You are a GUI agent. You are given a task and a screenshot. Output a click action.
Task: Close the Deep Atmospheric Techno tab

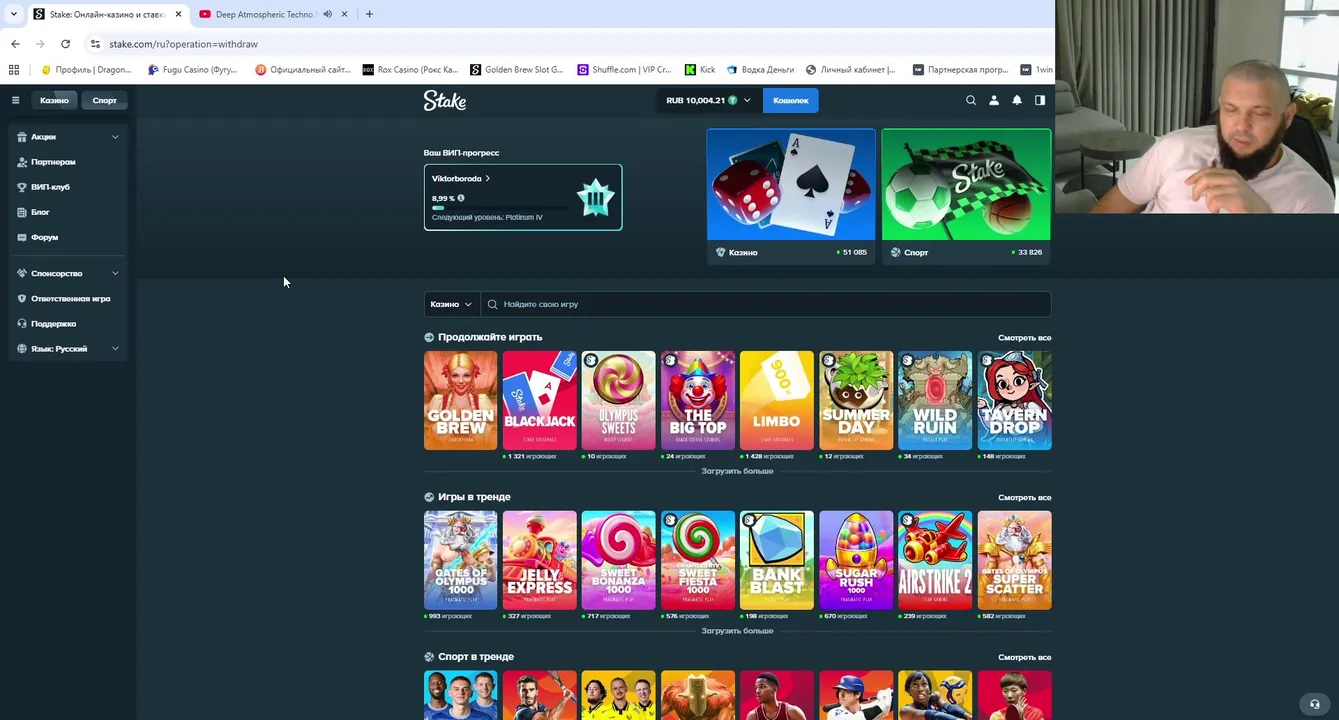tap(344, 14)
